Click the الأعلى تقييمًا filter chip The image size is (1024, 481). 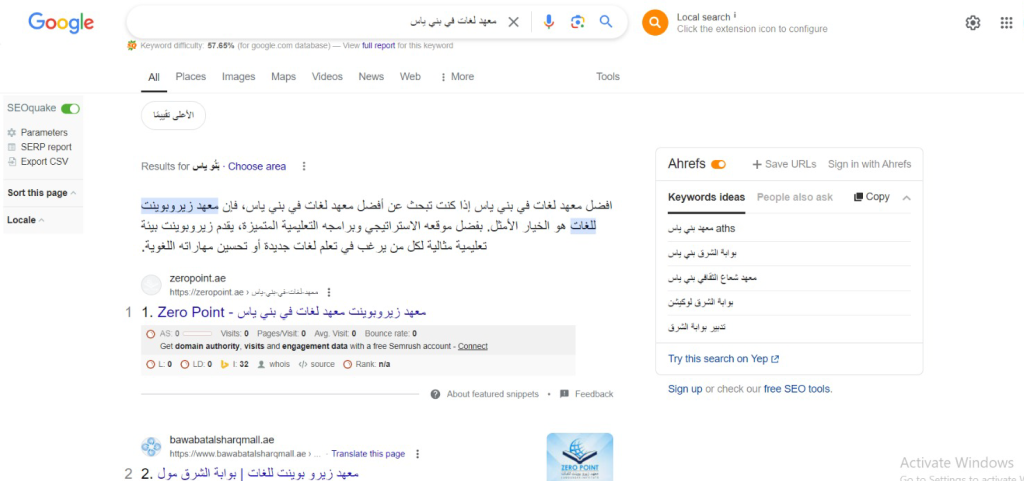(173, 116)
